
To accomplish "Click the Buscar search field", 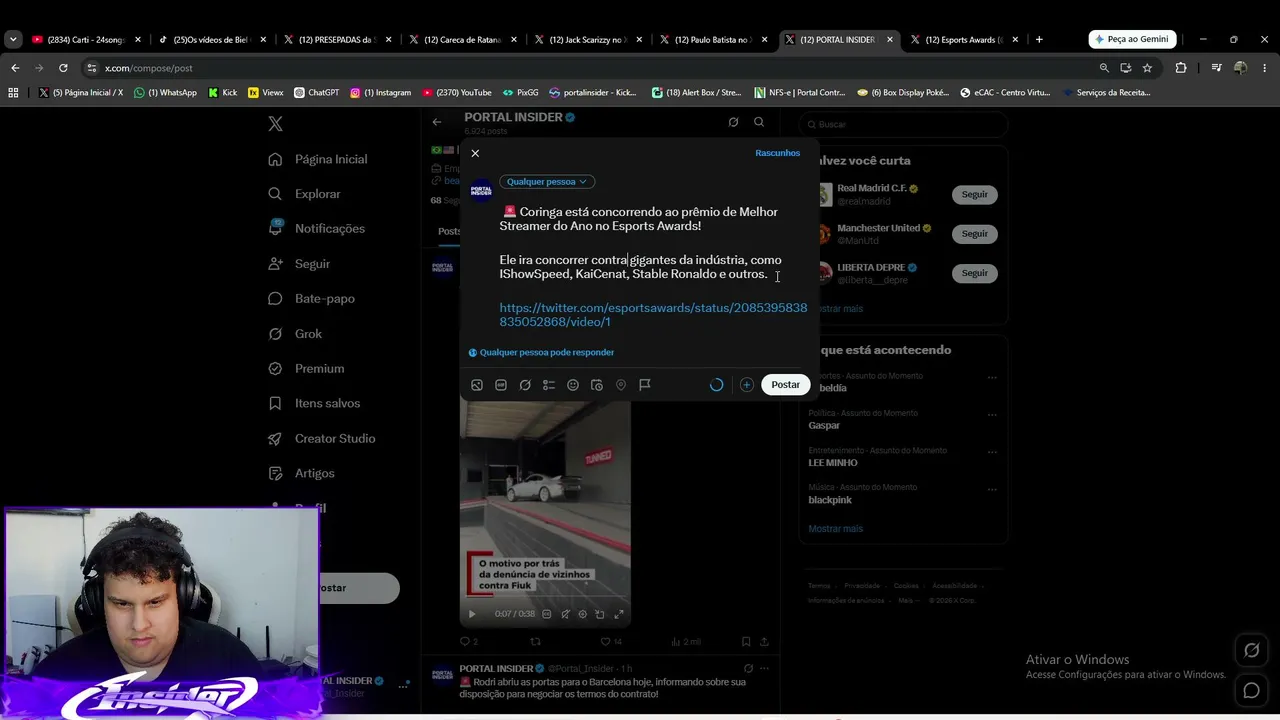I will click(903, 124).
